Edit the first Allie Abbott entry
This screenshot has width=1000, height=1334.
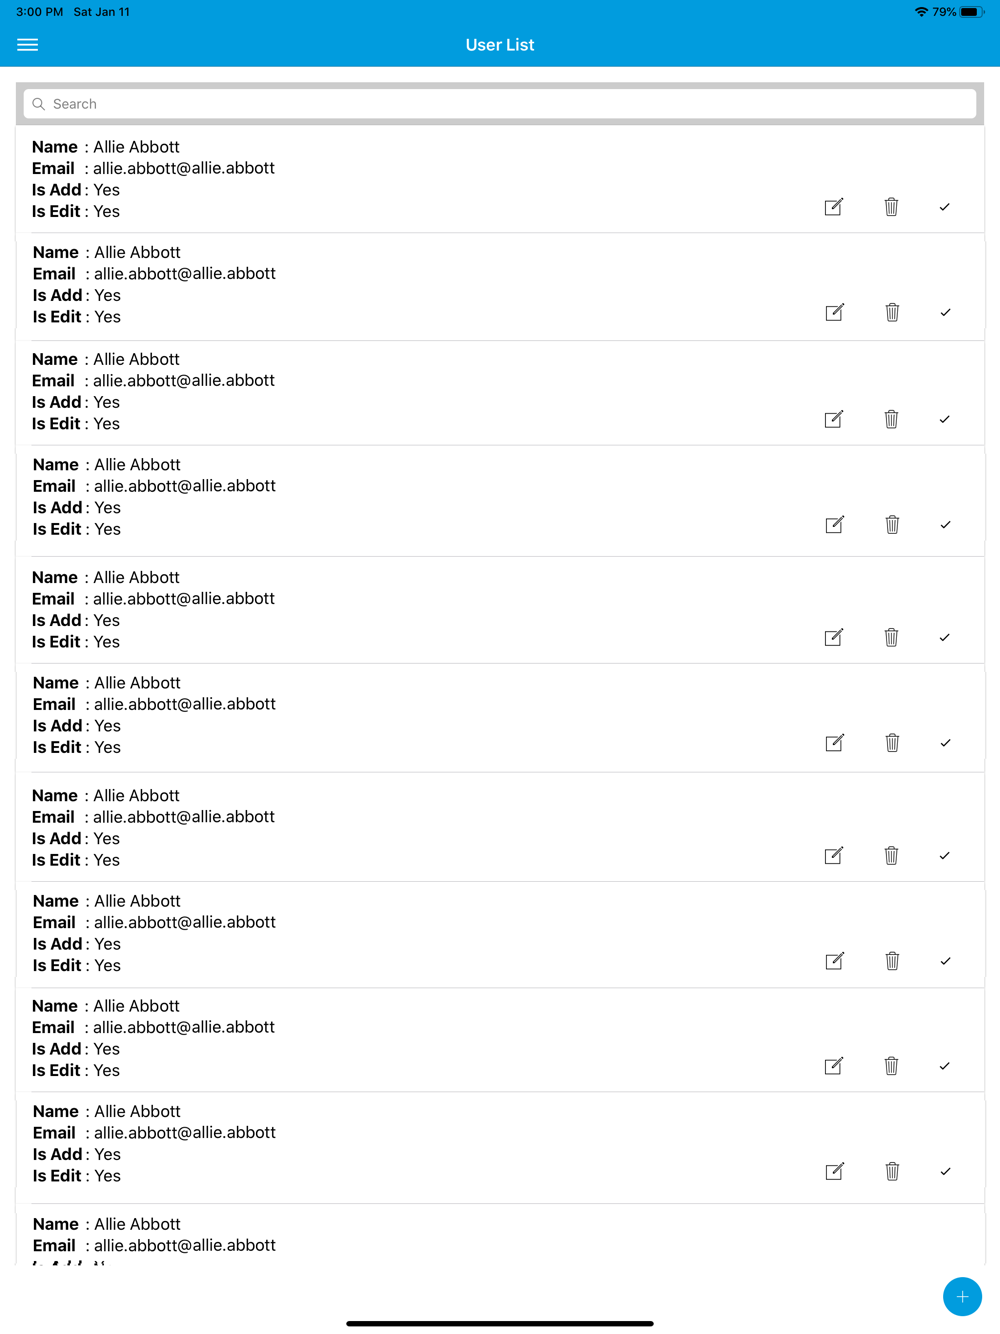(x=834, y=207)
